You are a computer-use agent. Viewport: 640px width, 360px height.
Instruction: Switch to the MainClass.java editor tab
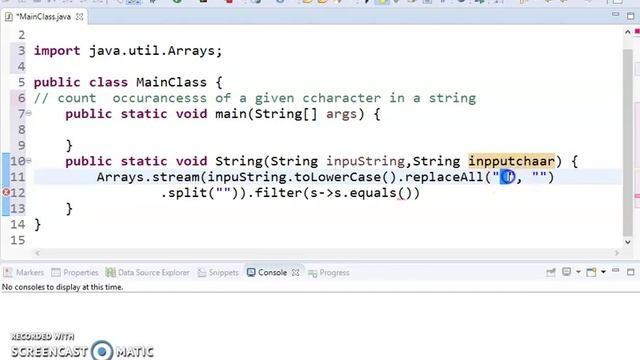[x=43, y=17]
